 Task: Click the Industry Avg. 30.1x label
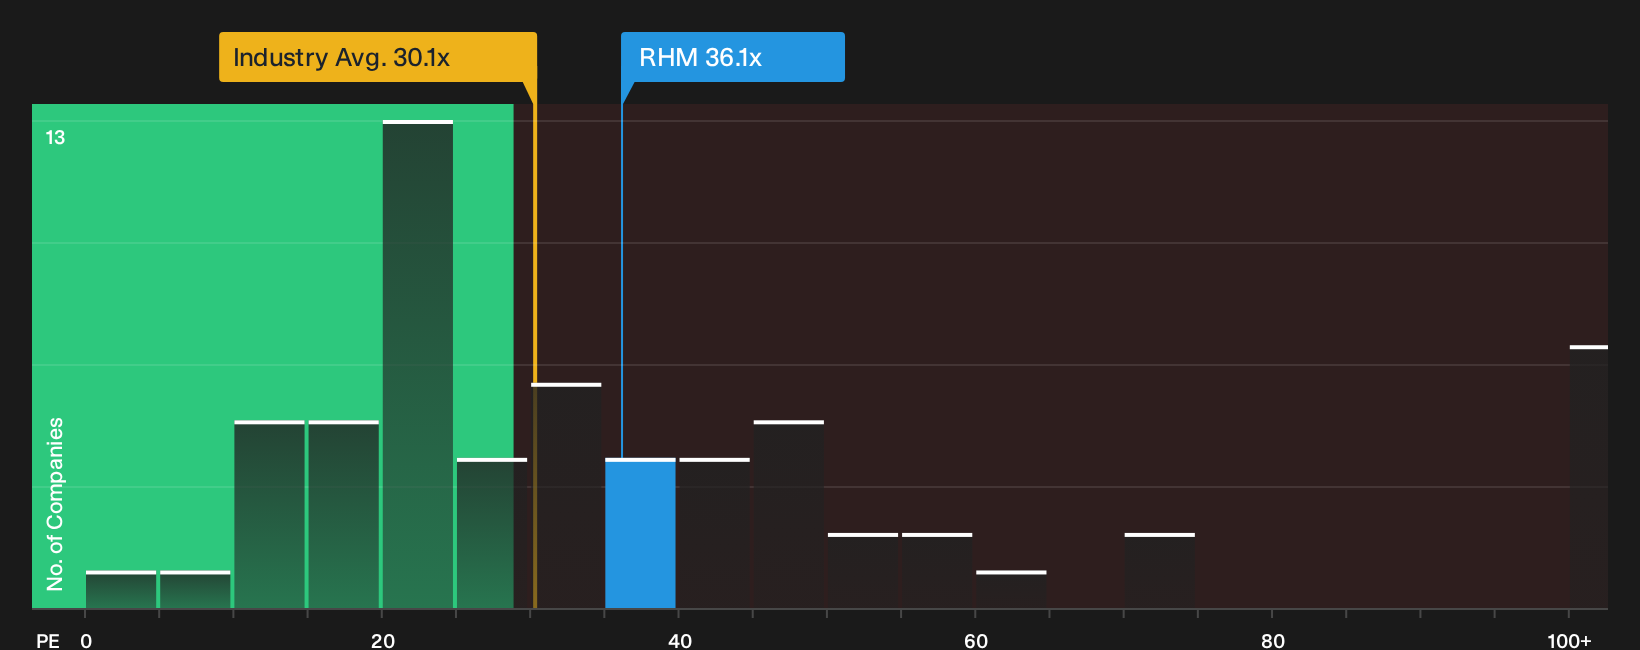click(378, 57)
